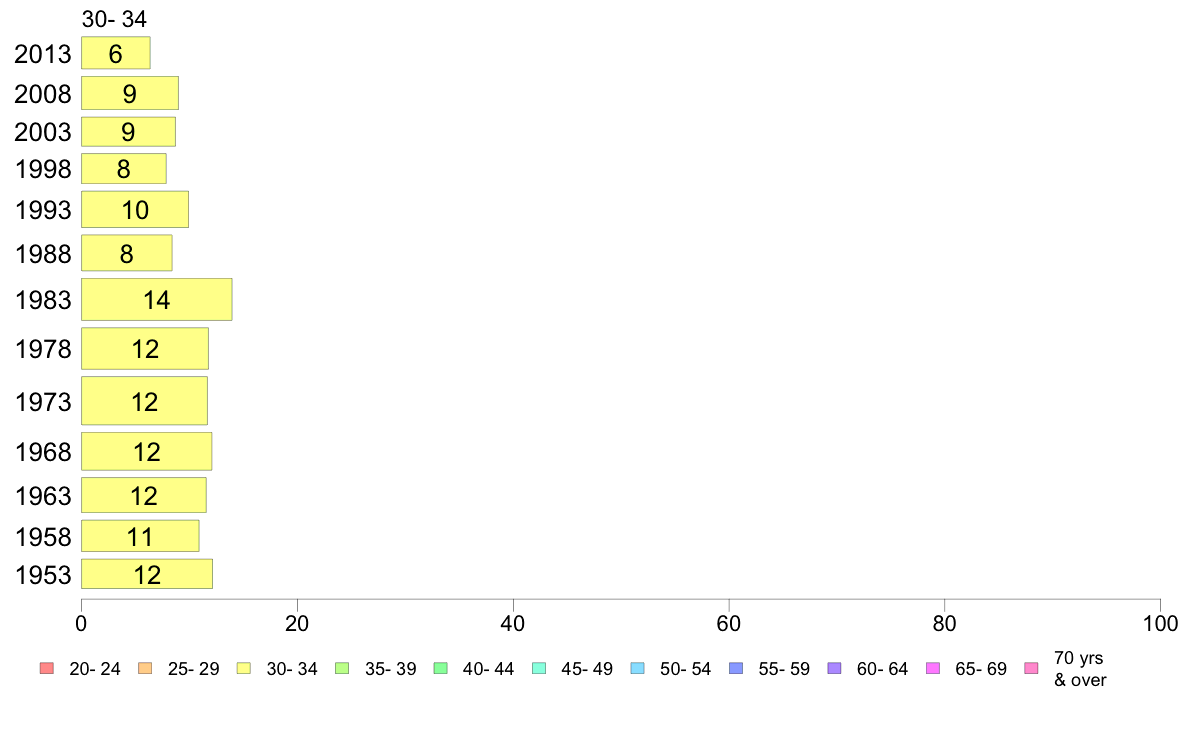Click the 40-44 green legend swatch
Screen dimensions: 1188x736
click(x=440, y=669)
